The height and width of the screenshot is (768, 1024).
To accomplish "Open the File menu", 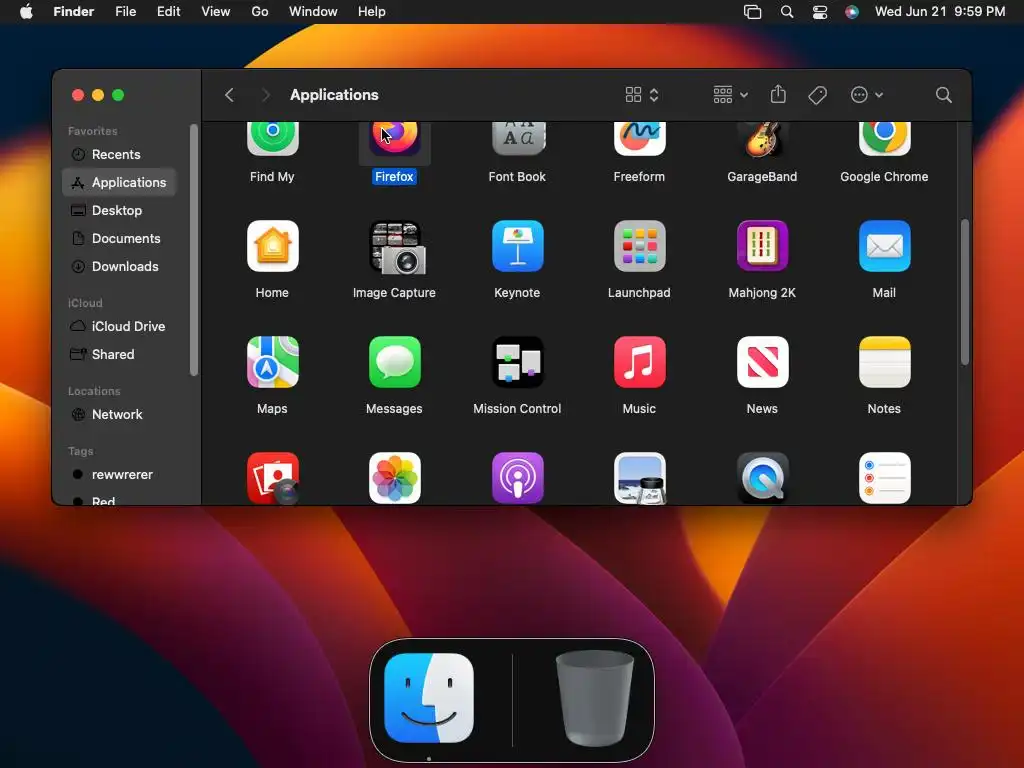I will (125, 12).
